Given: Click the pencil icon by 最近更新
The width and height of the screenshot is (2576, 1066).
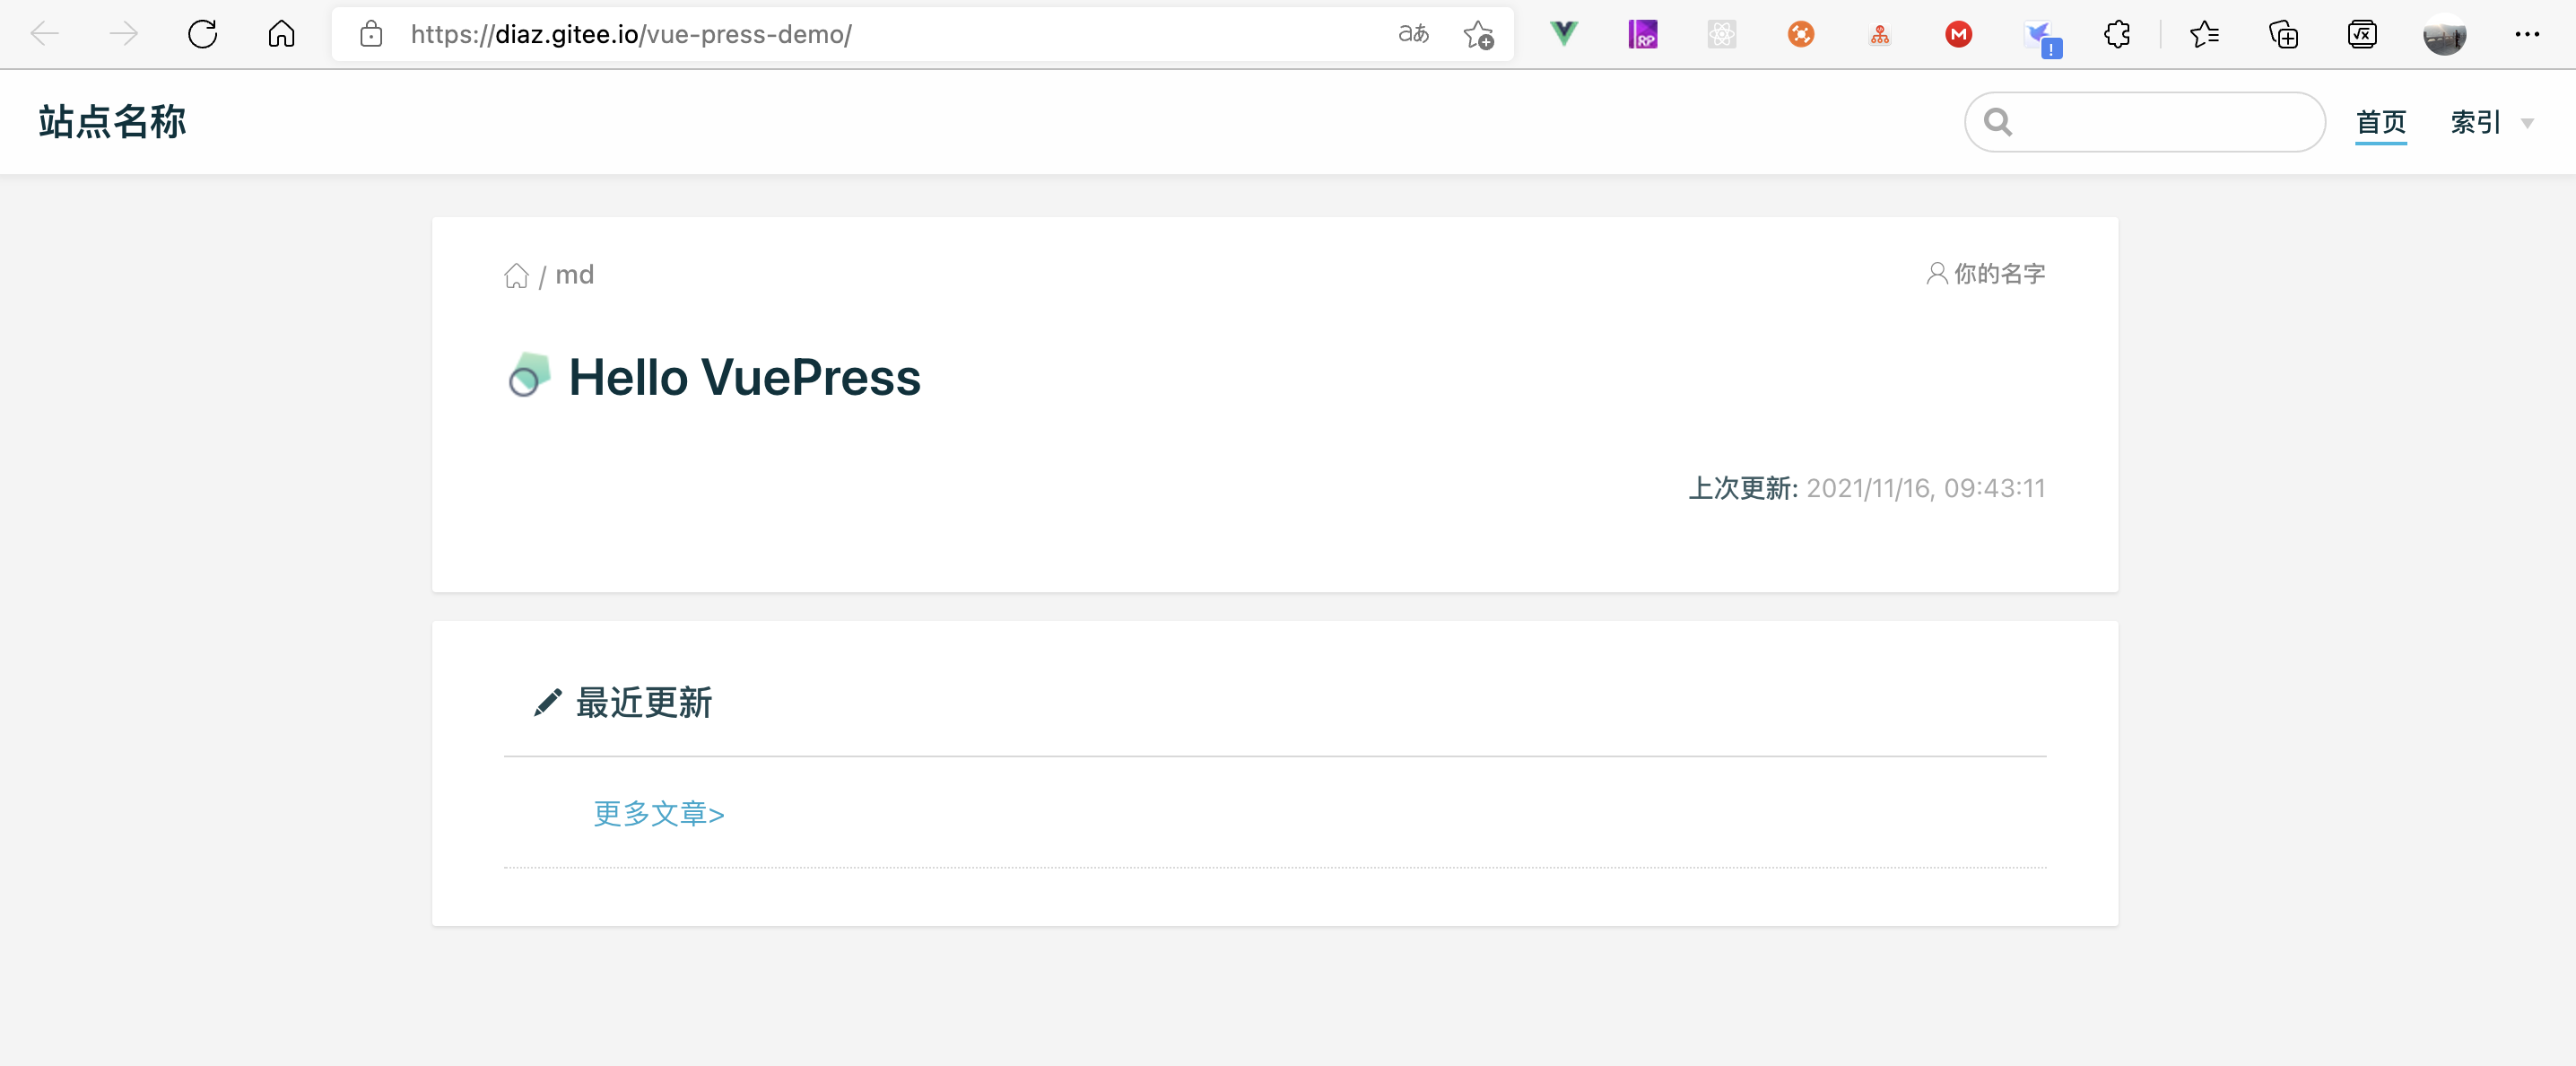Looking at the screenshot, I should pyautogui.click(x=547, y=702).
